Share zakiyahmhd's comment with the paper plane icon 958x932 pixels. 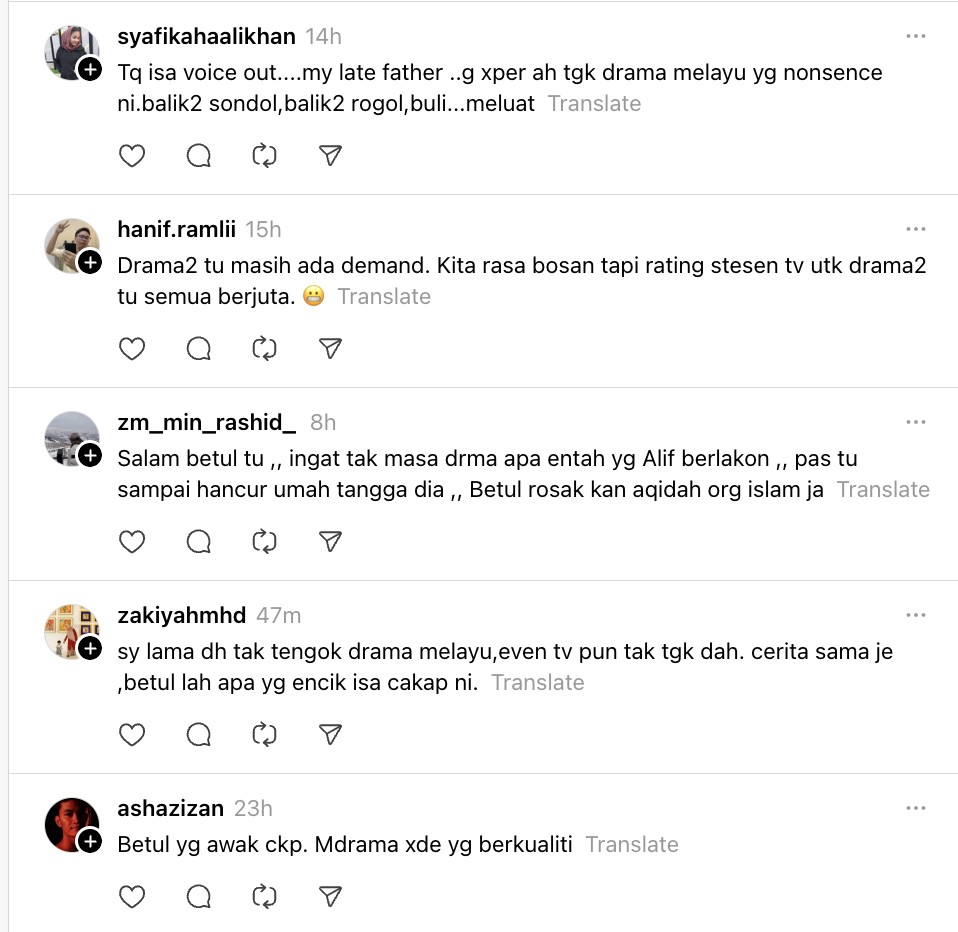pos(330,734)
